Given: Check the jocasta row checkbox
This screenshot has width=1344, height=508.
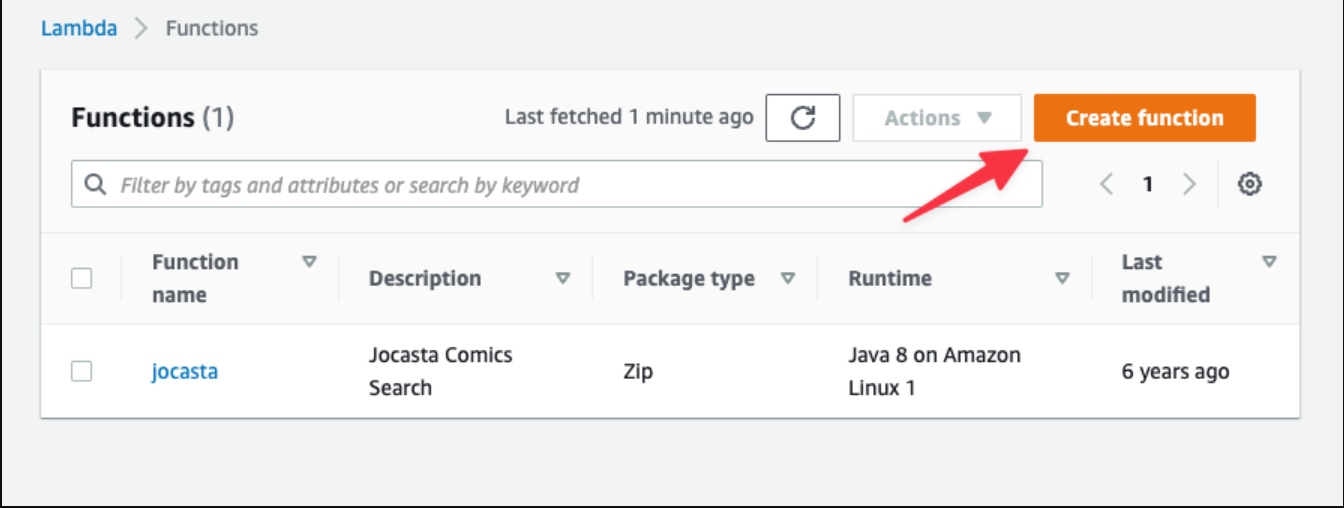Looking at the screenshot, I should (x=82, y=371).
